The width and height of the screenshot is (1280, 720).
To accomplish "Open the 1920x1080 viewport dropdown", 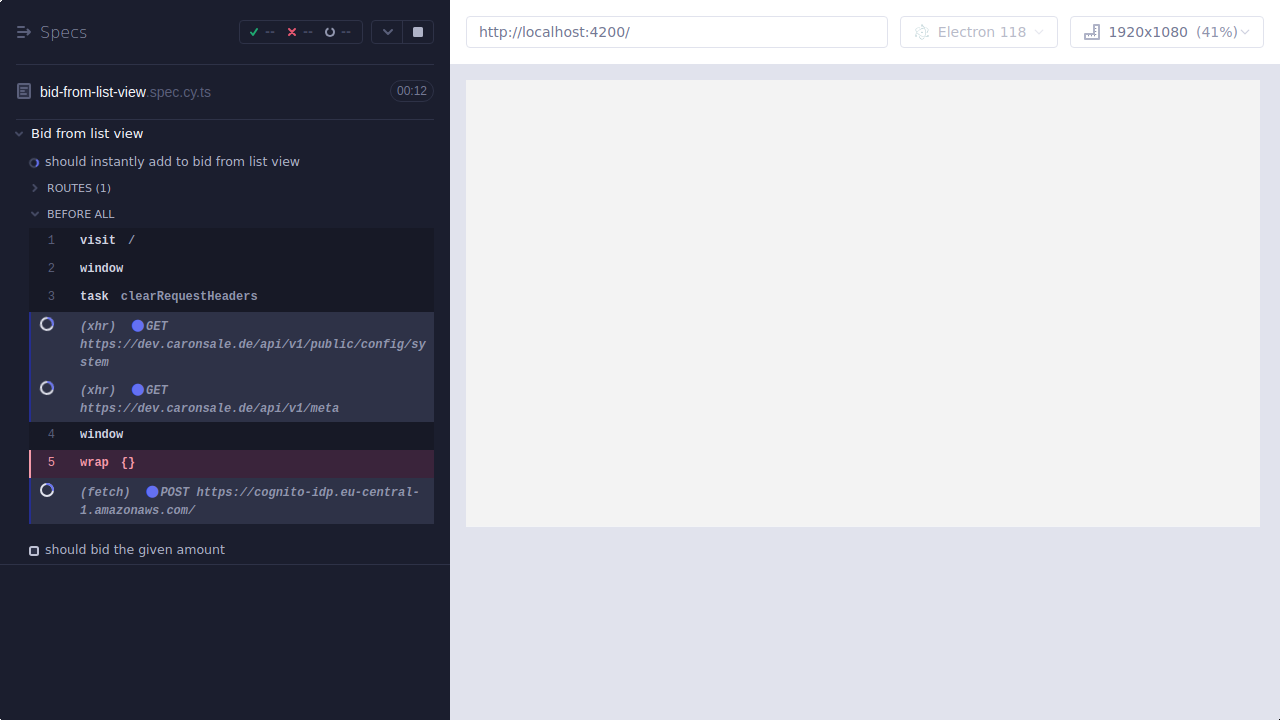I will (1166, 31).
